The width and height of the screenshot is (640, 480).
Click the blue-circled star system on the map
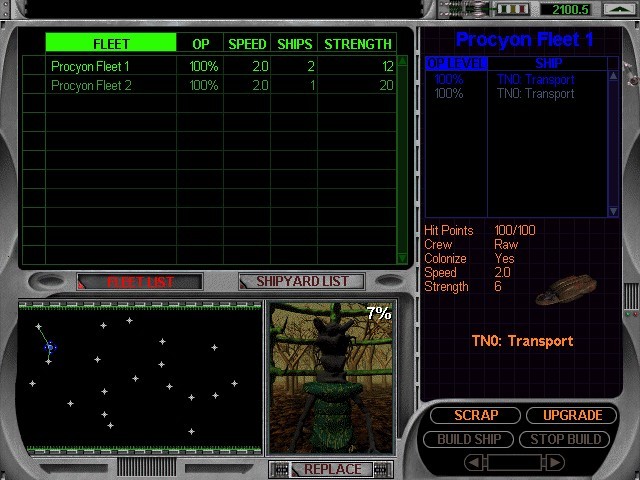point(50,347)
